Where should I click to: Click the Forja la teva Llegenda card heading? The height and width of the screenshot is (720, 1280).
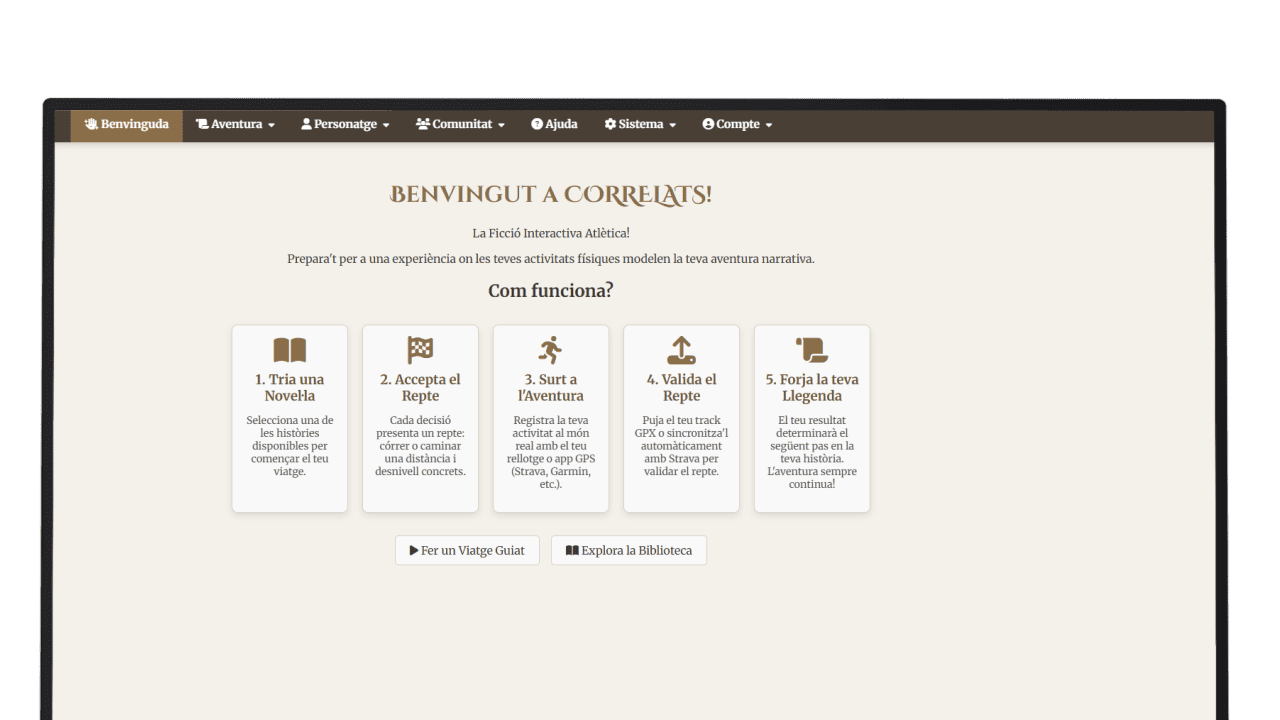pyautogui.click(x=811, y=387)
